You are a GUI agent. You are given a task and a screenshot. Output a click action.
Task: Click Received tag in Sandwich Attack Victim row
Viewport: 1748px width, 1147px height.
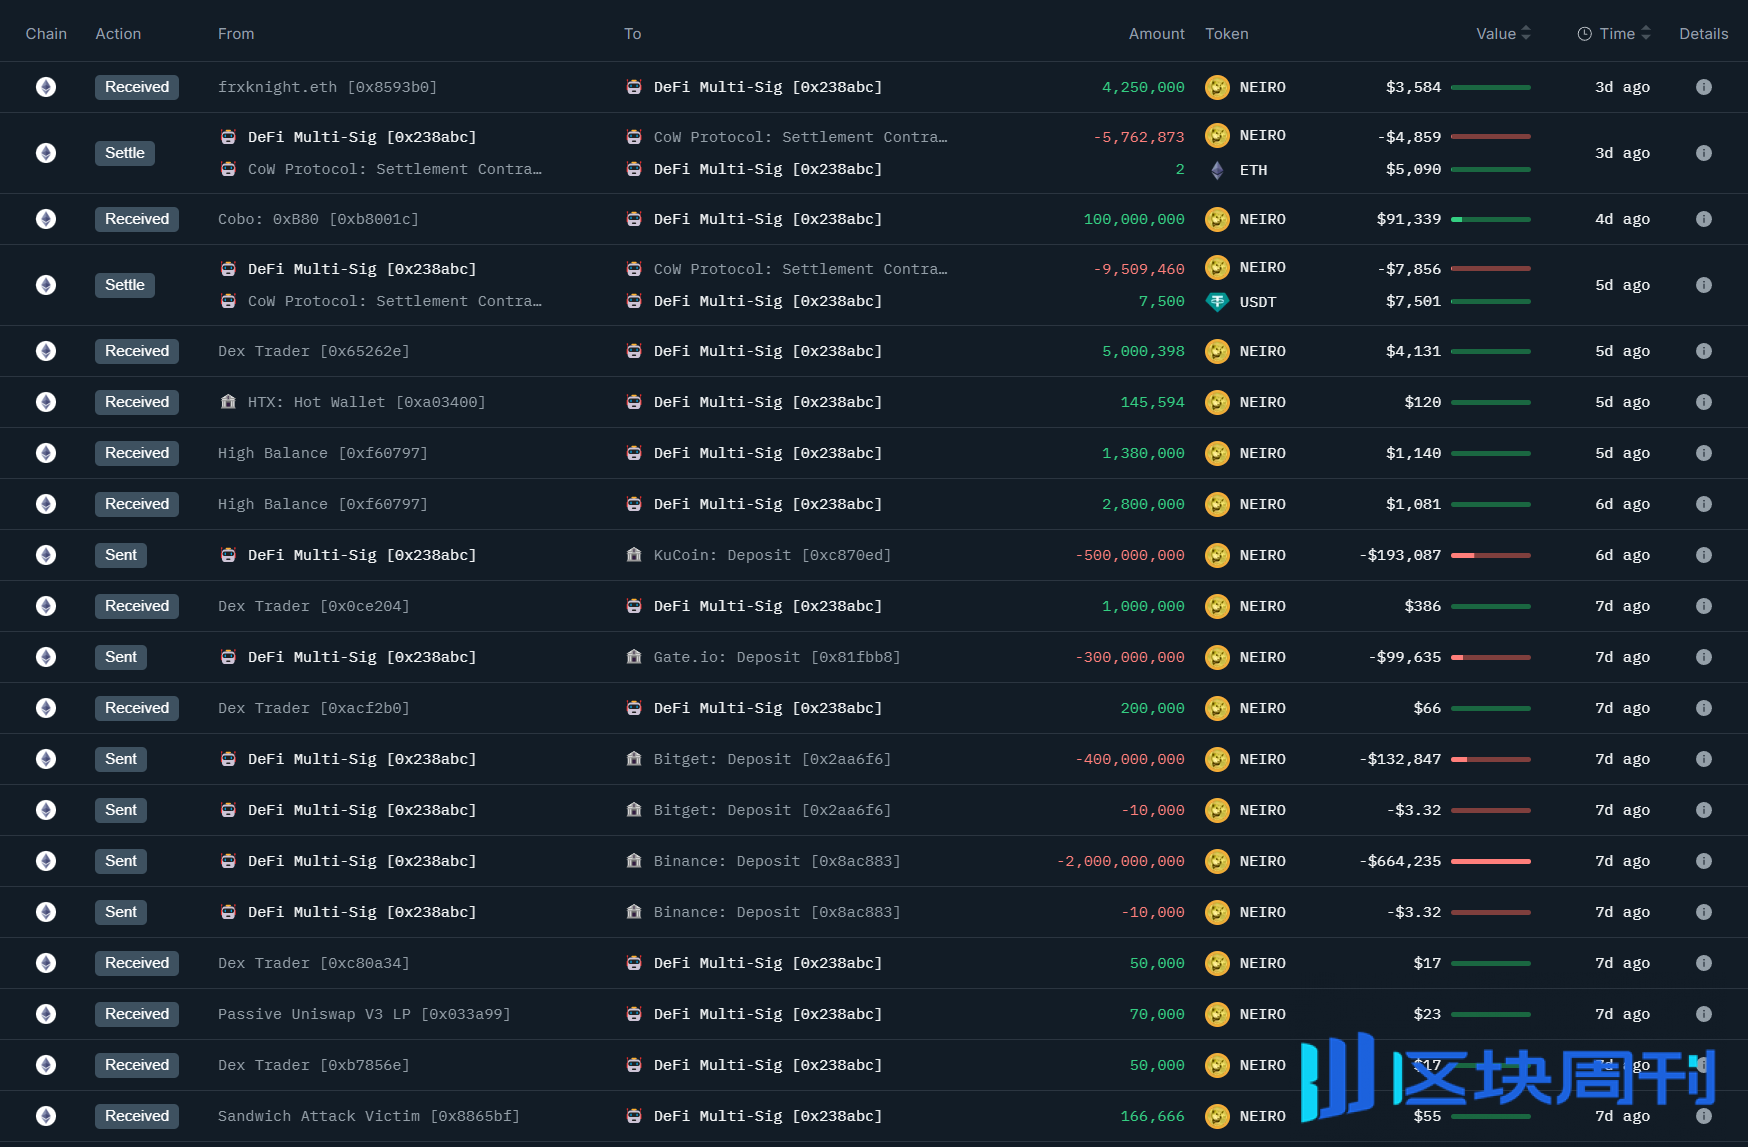137,1116
